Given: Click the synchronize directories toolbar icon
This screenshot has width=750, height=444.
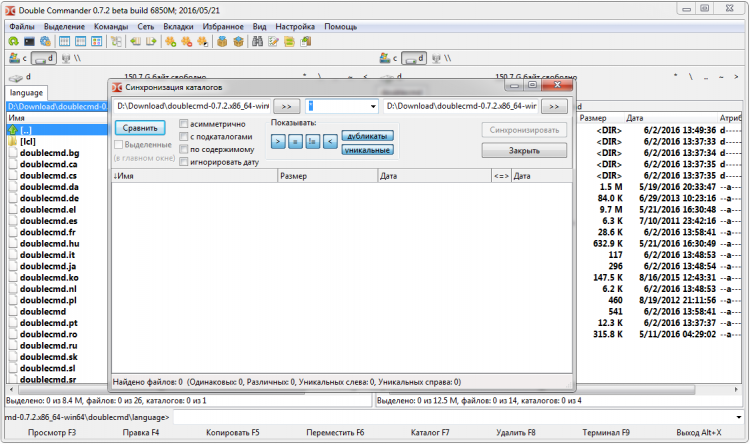Looking at the screenshot, I should click(x=289, y=42).
